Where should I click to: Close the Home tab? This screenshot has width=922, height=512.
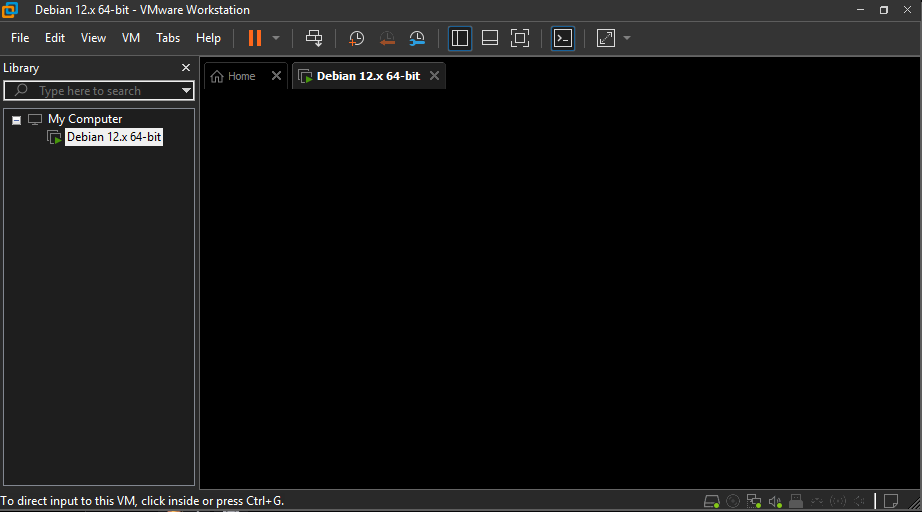click(x=276, y=76)
